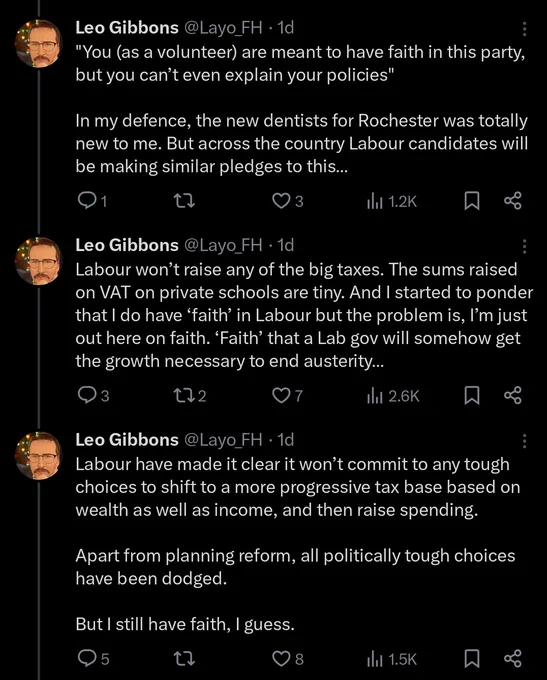This screenshot has width=547, height=680.
Task: Reply to the VAT on private schools tweet
Action: pyautogui.click(x=92, y=396)
